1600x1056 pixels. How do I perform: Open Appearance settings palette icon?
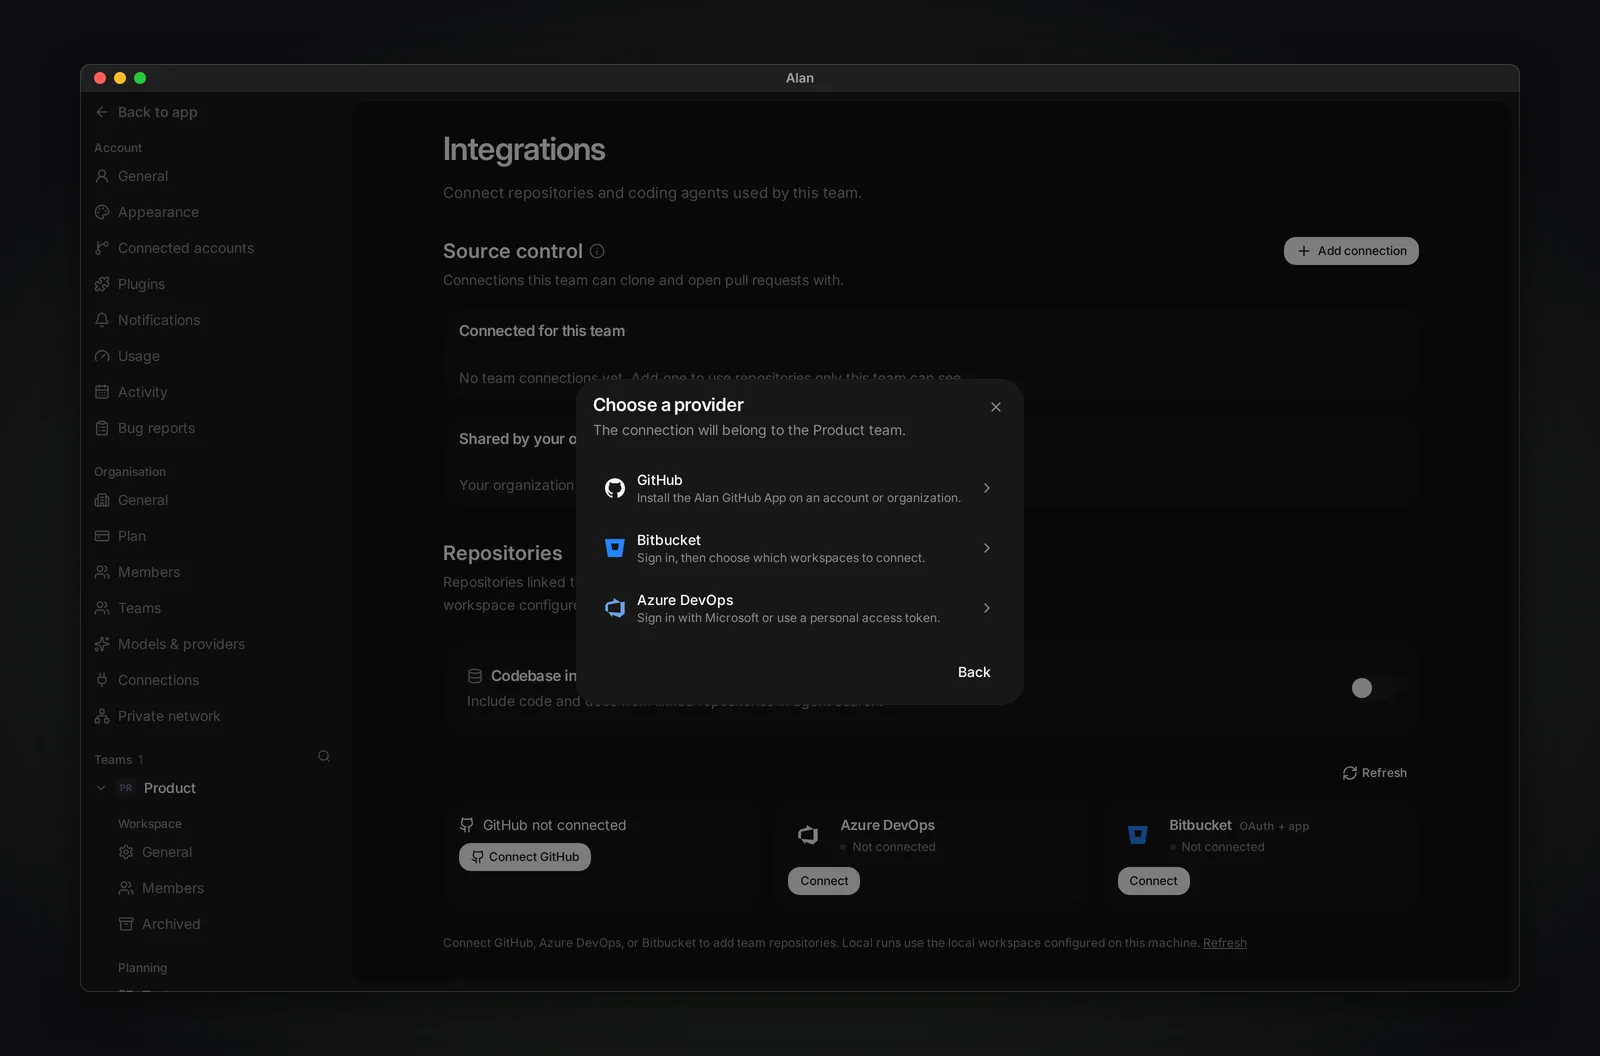point(102,212)
